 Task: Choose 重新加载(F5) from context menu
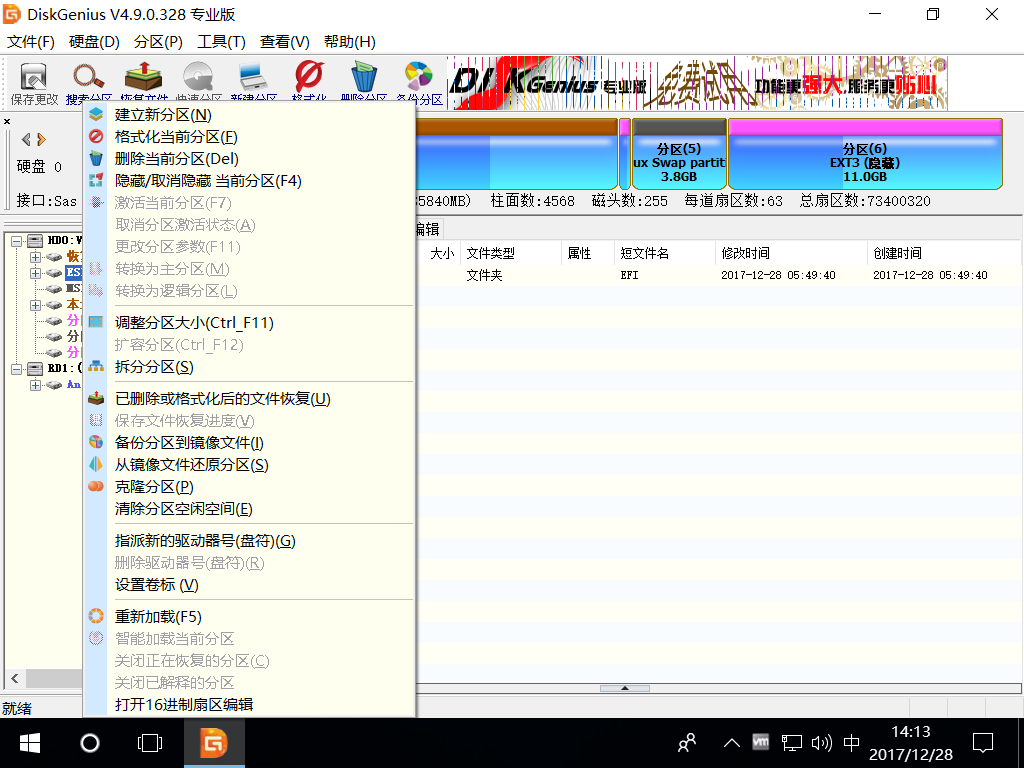click(249, 616)
